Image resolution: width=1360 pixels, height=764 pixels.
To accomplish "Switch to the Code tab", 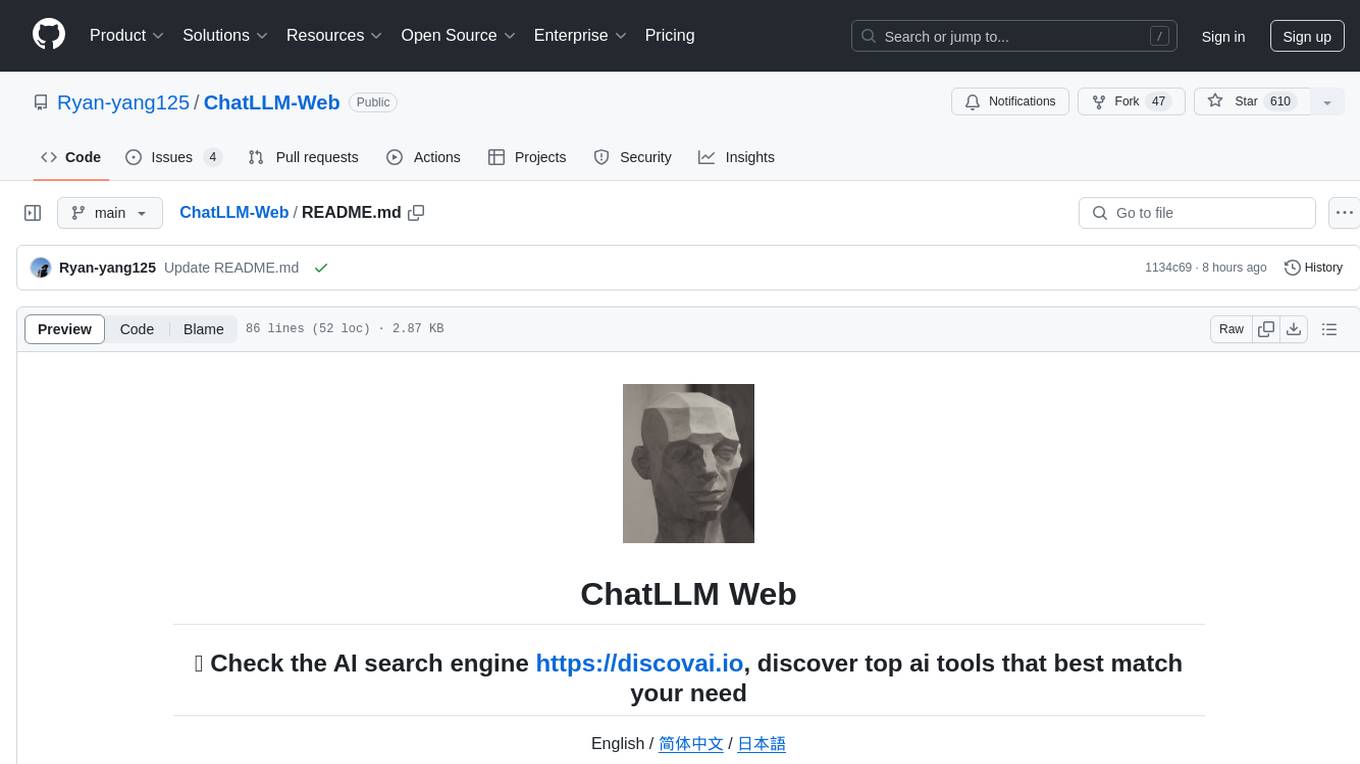I will click(x=71, y=157).
